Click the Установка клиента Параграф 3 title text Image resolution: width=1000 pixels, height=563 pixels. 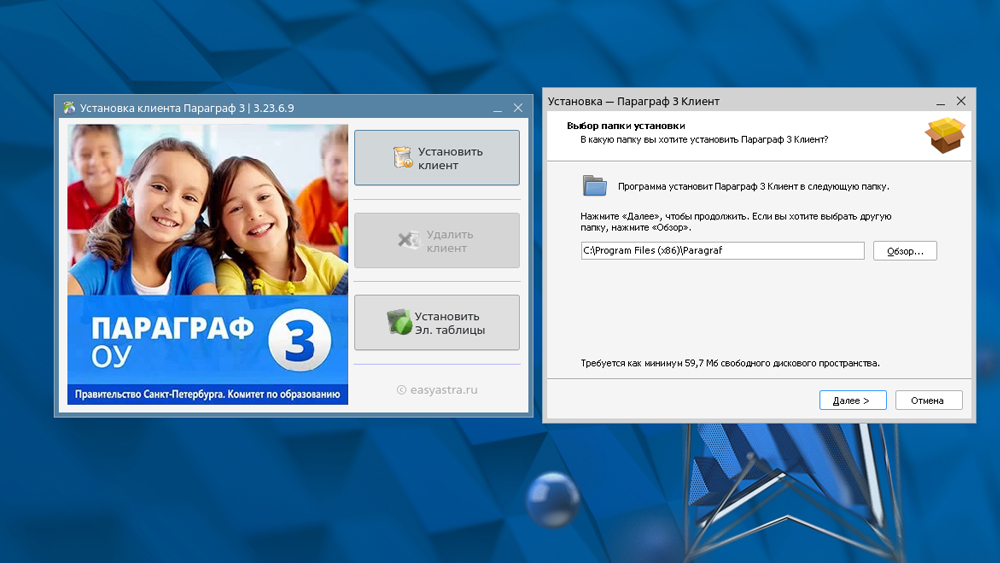point(187,108)
